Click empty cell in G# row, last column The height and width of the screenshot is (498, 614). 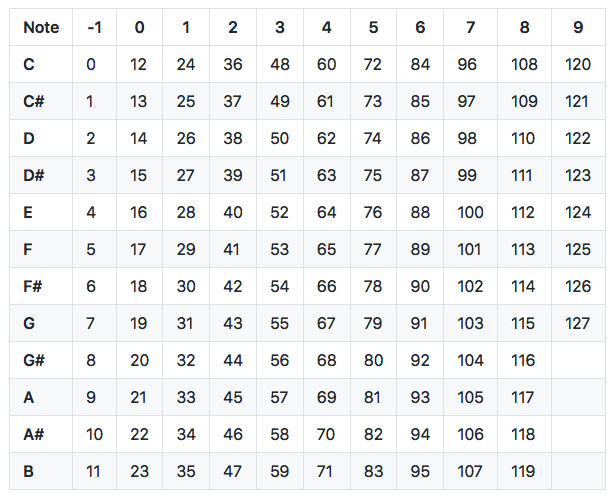click(578, 360)
